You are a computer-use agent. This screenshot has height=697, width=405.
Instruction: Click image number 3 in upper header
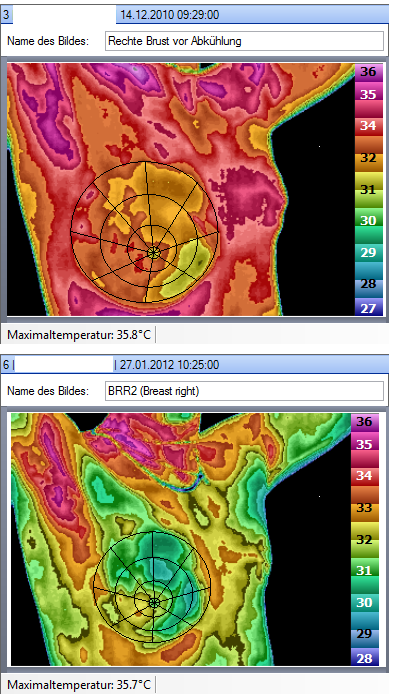point(6,15)
